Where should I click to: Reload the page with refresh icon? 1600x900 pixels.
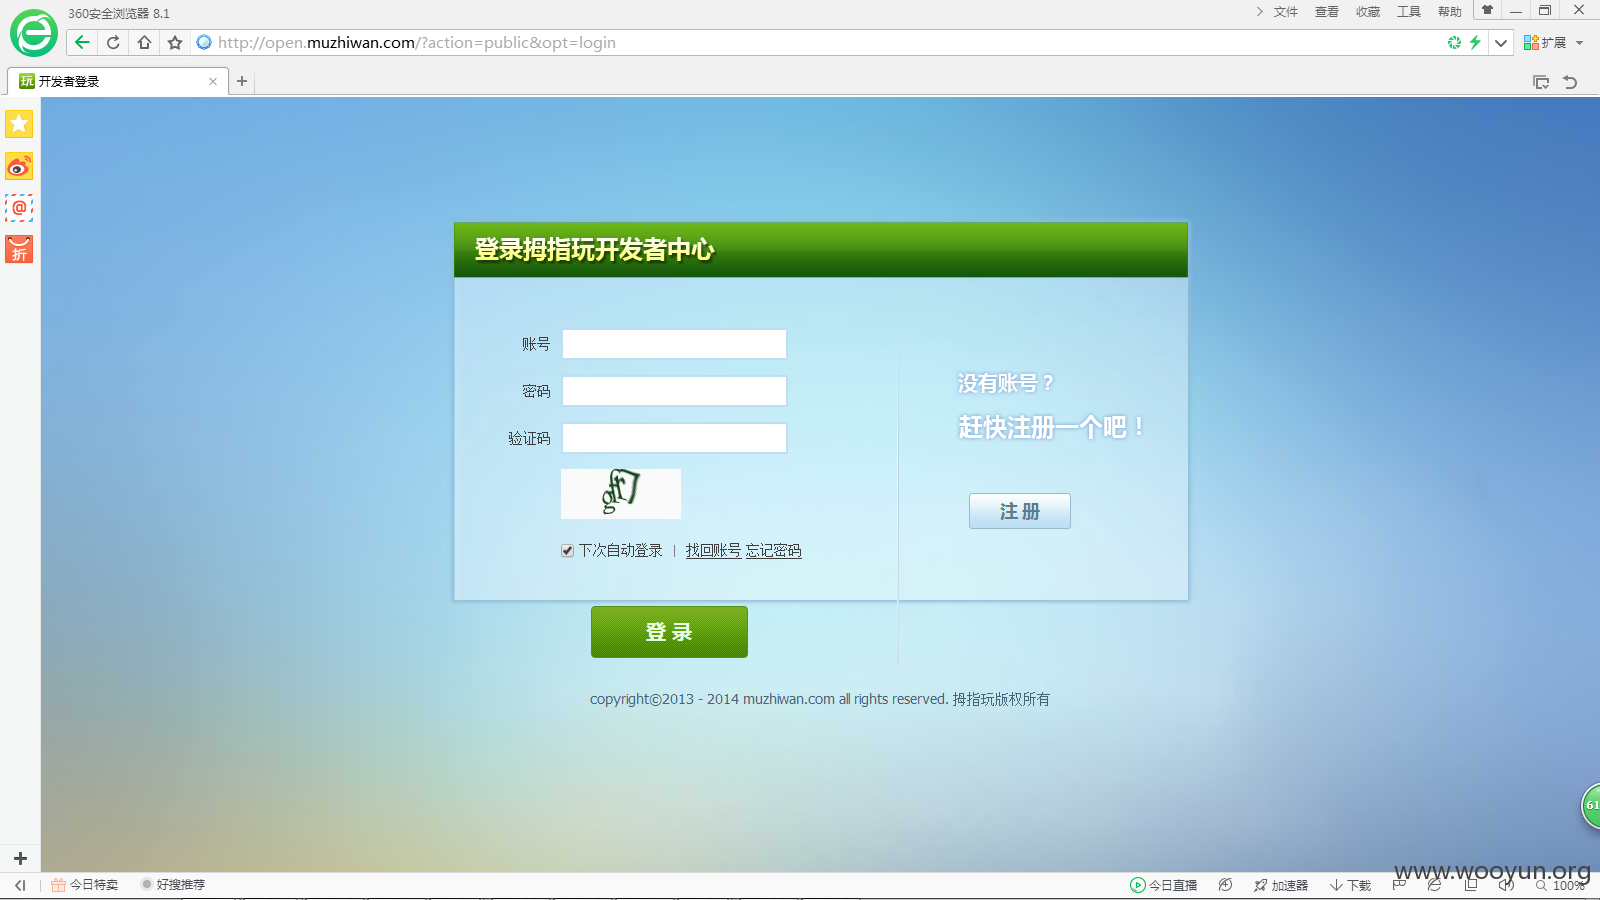click(113, 42)
